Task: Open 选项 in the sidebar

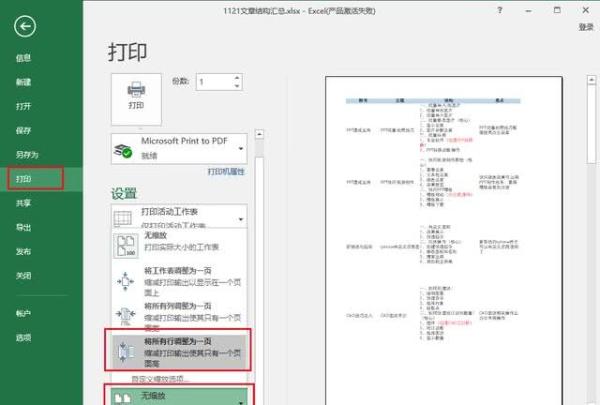Action: coord(23,337)
